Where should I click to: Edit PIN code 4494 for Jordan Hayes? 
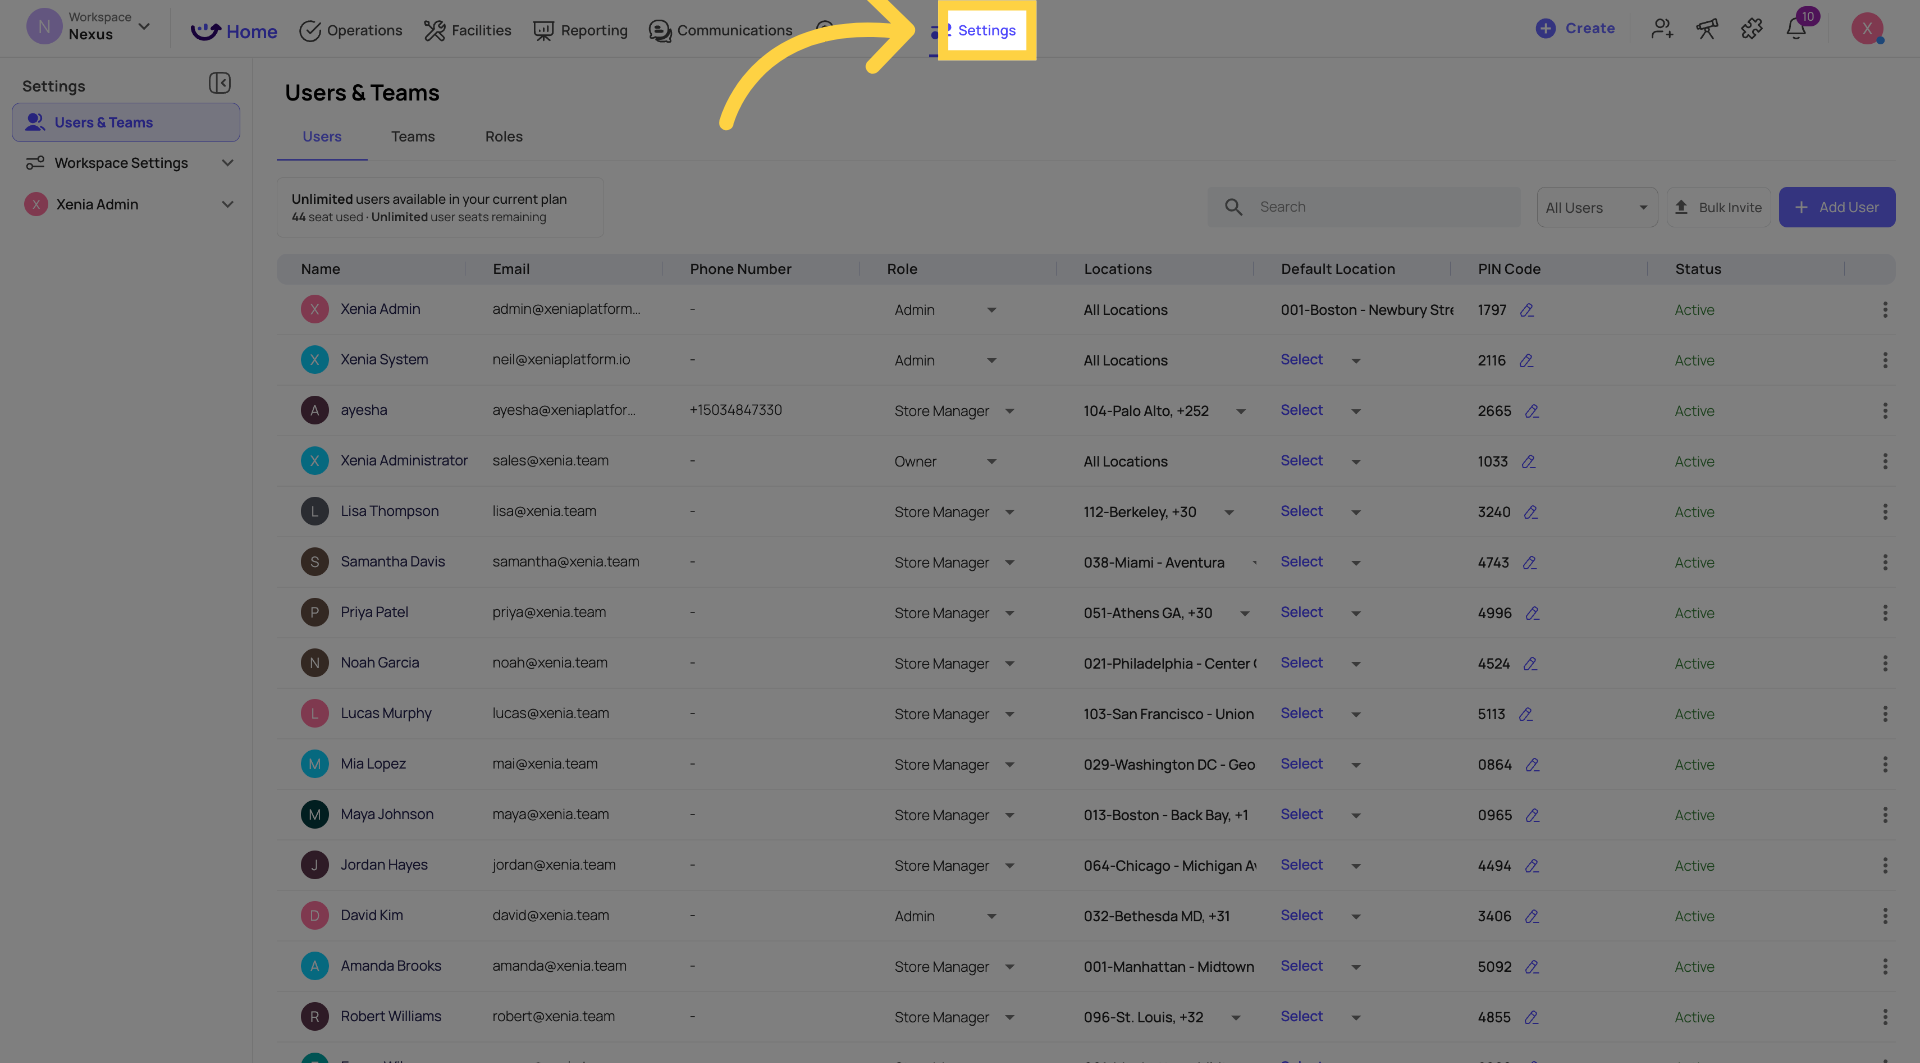click(1532, 866)
